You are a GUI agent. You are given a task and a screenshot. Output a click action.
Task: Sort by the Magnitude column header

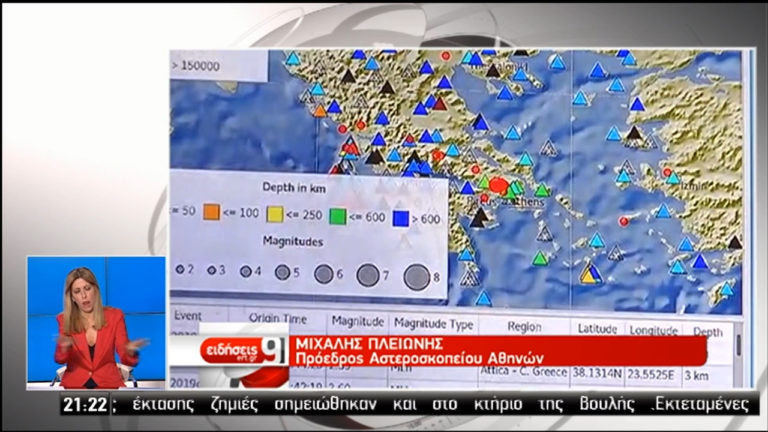[x=358, y=321]
